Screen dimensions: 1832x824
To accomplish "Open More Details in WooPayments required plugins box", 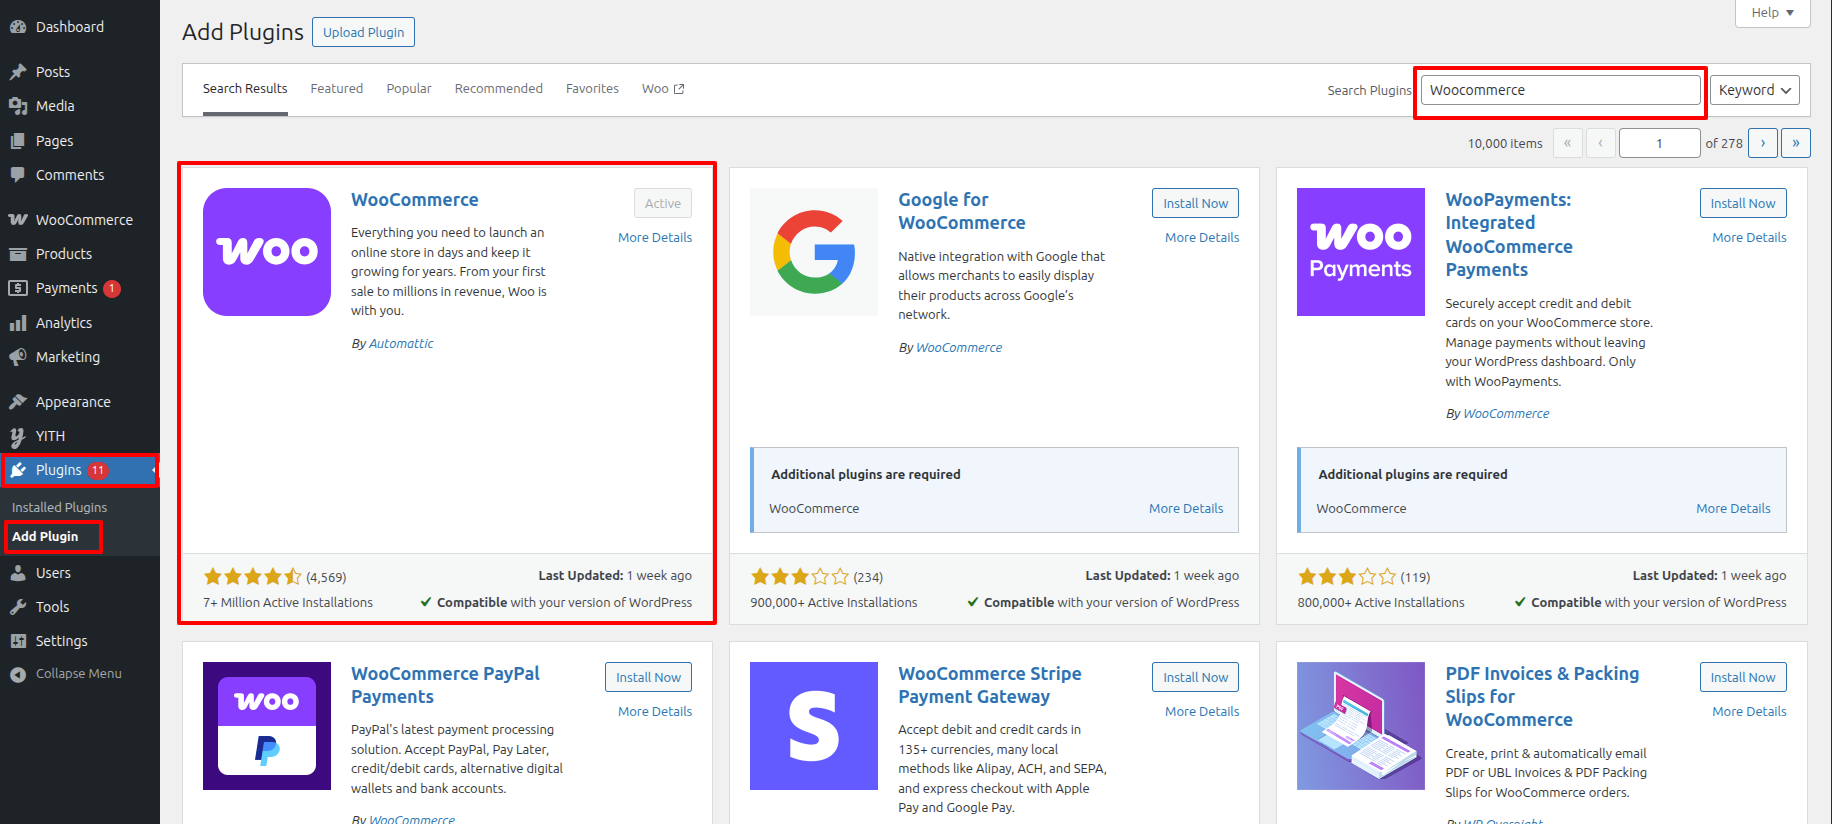I will [x=1733, y=509].
